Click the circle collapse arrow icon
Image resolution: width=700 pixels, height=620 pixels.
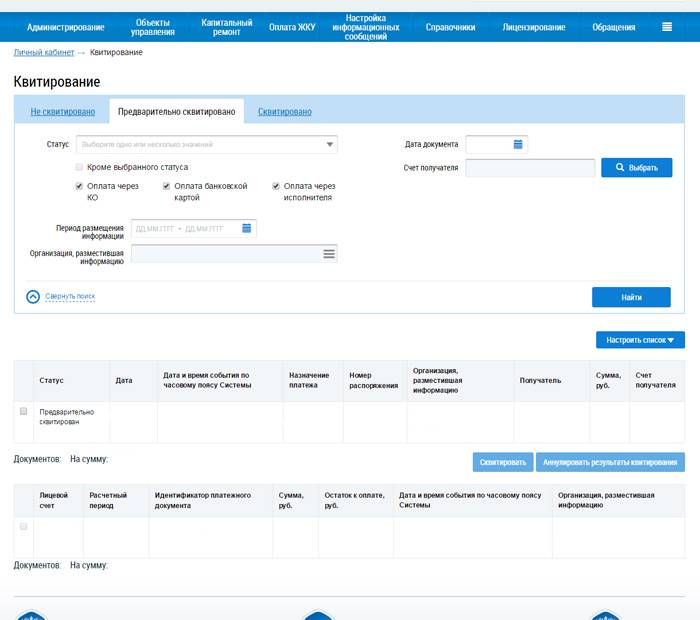(33, 296)
